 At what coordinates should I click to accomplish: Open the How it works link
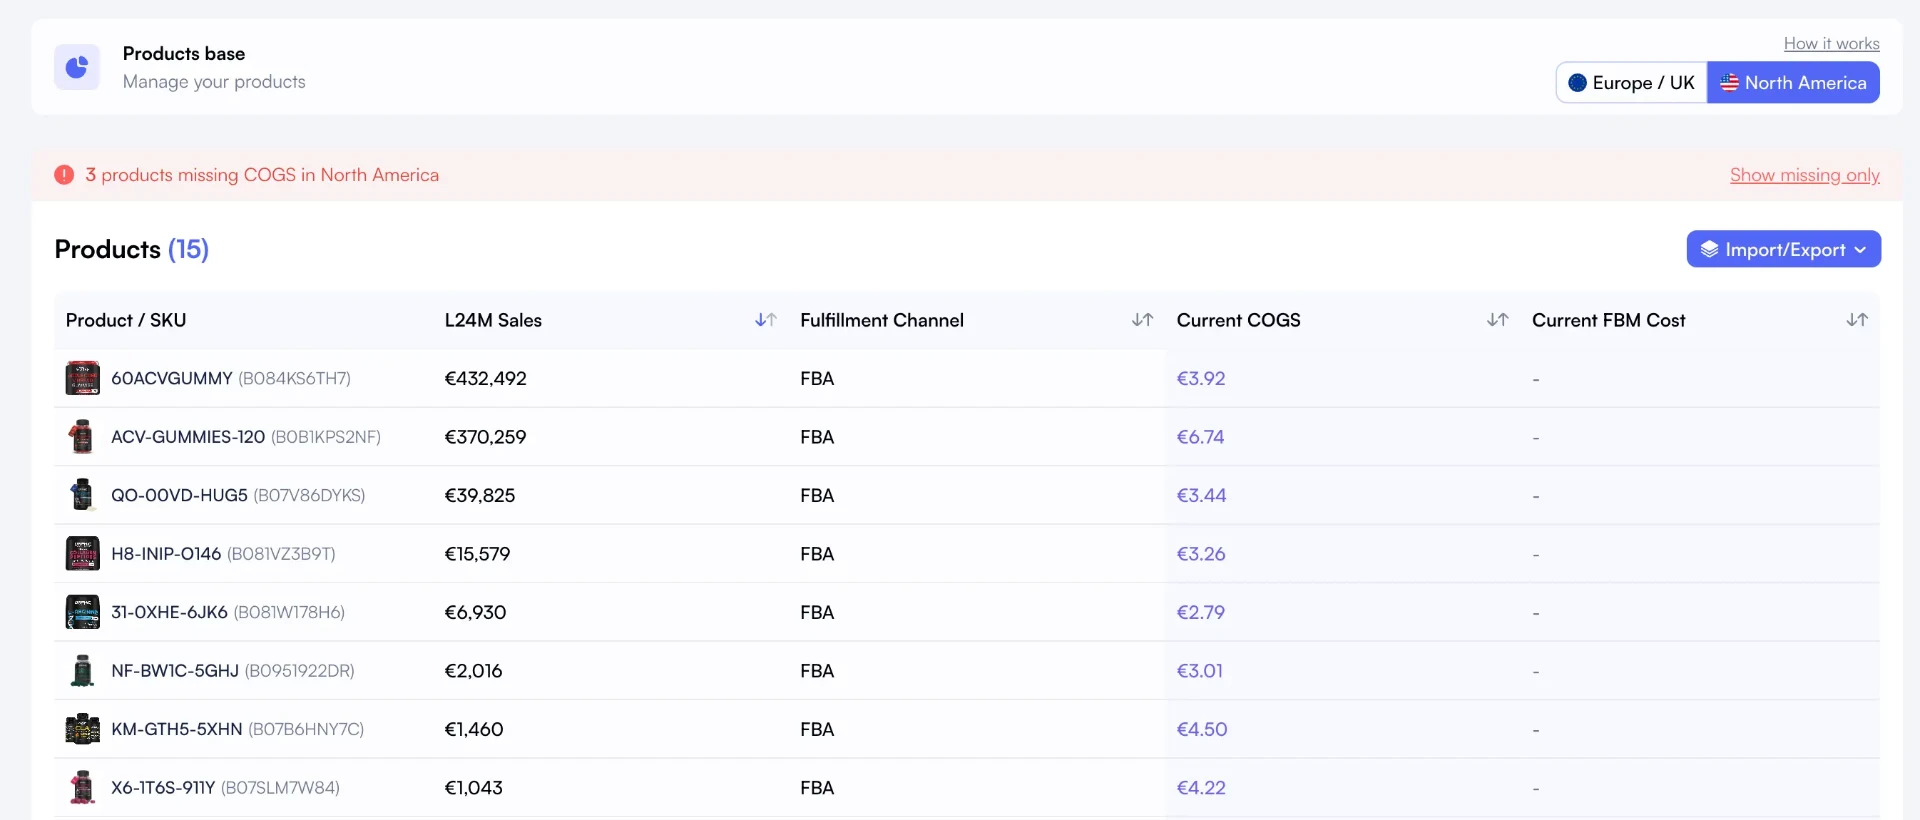pyautogui.click(x=1831, y=44)
